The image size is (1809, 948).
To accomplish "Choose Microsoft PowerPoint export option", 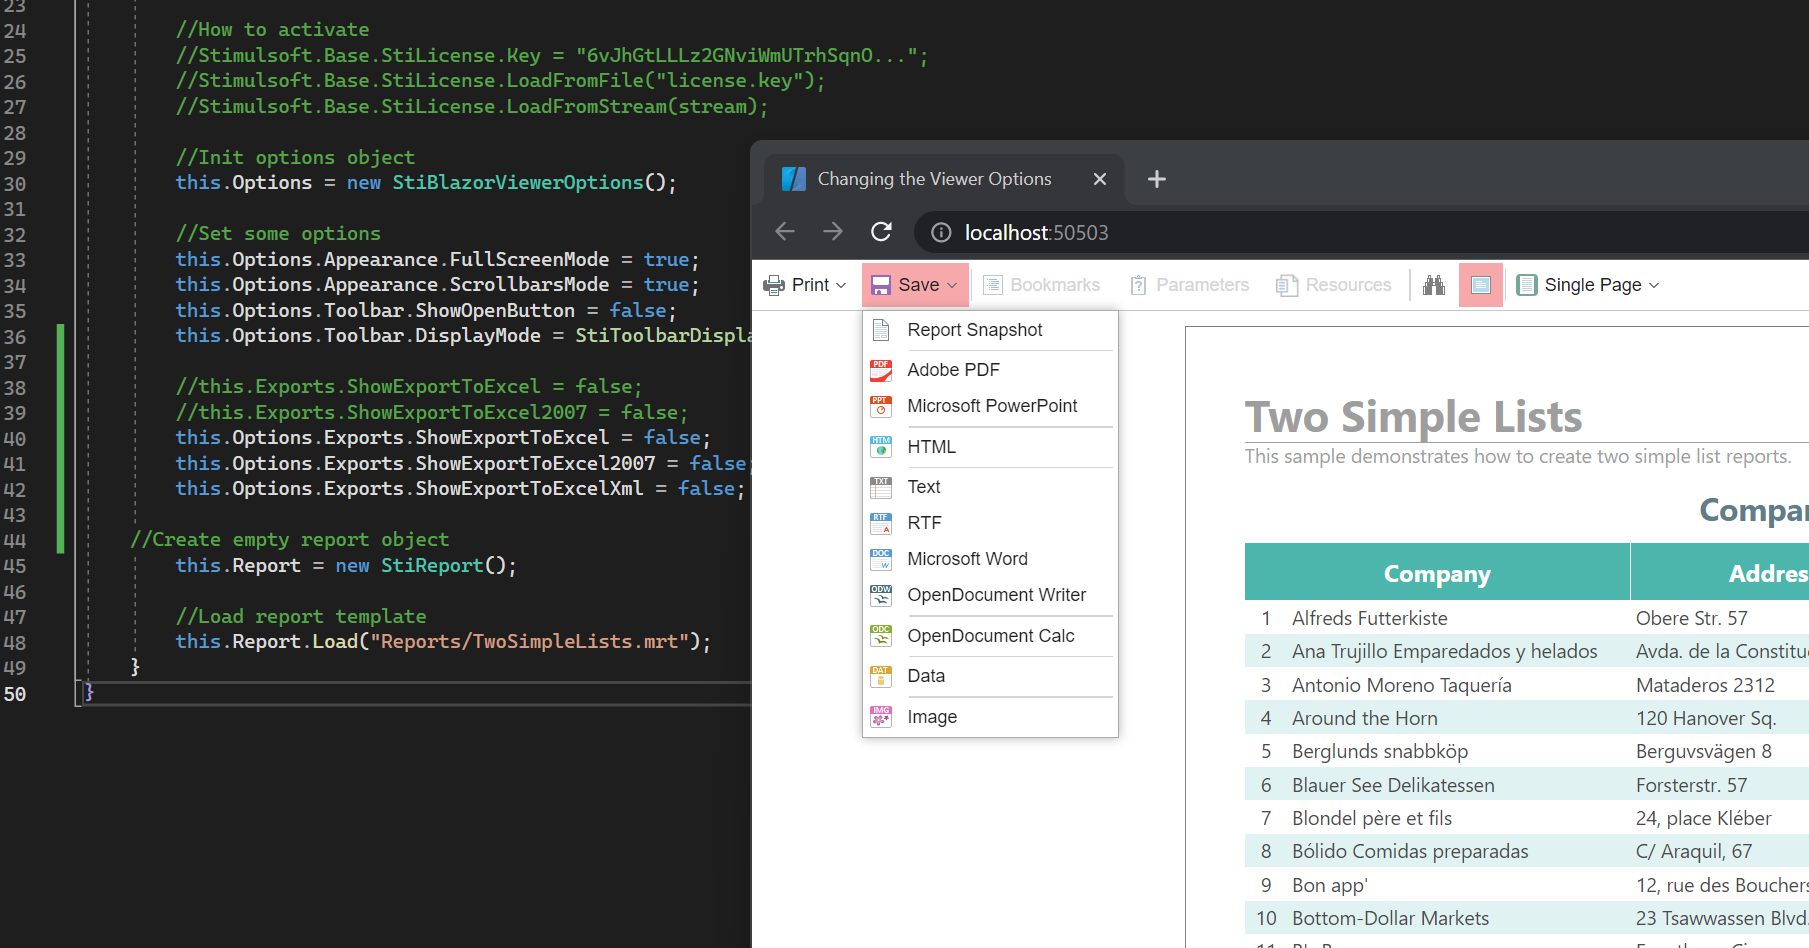I will pos(990,406).
